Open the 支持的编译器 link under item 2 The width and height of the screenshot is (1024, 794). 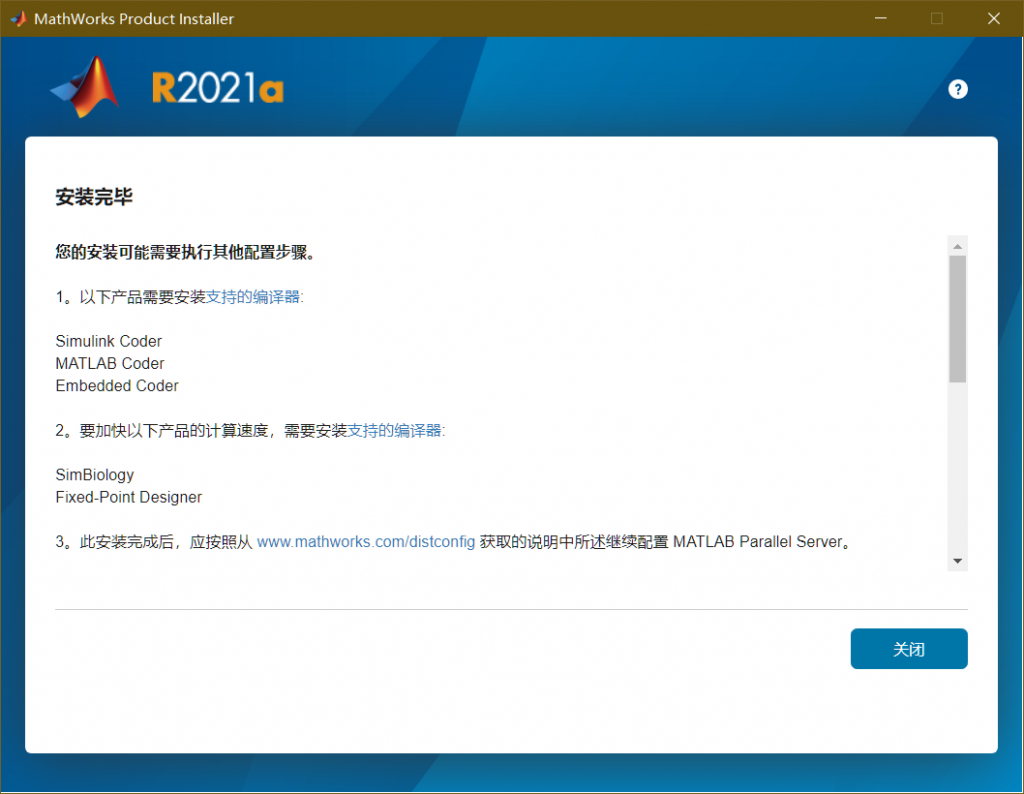coord(394,430)
